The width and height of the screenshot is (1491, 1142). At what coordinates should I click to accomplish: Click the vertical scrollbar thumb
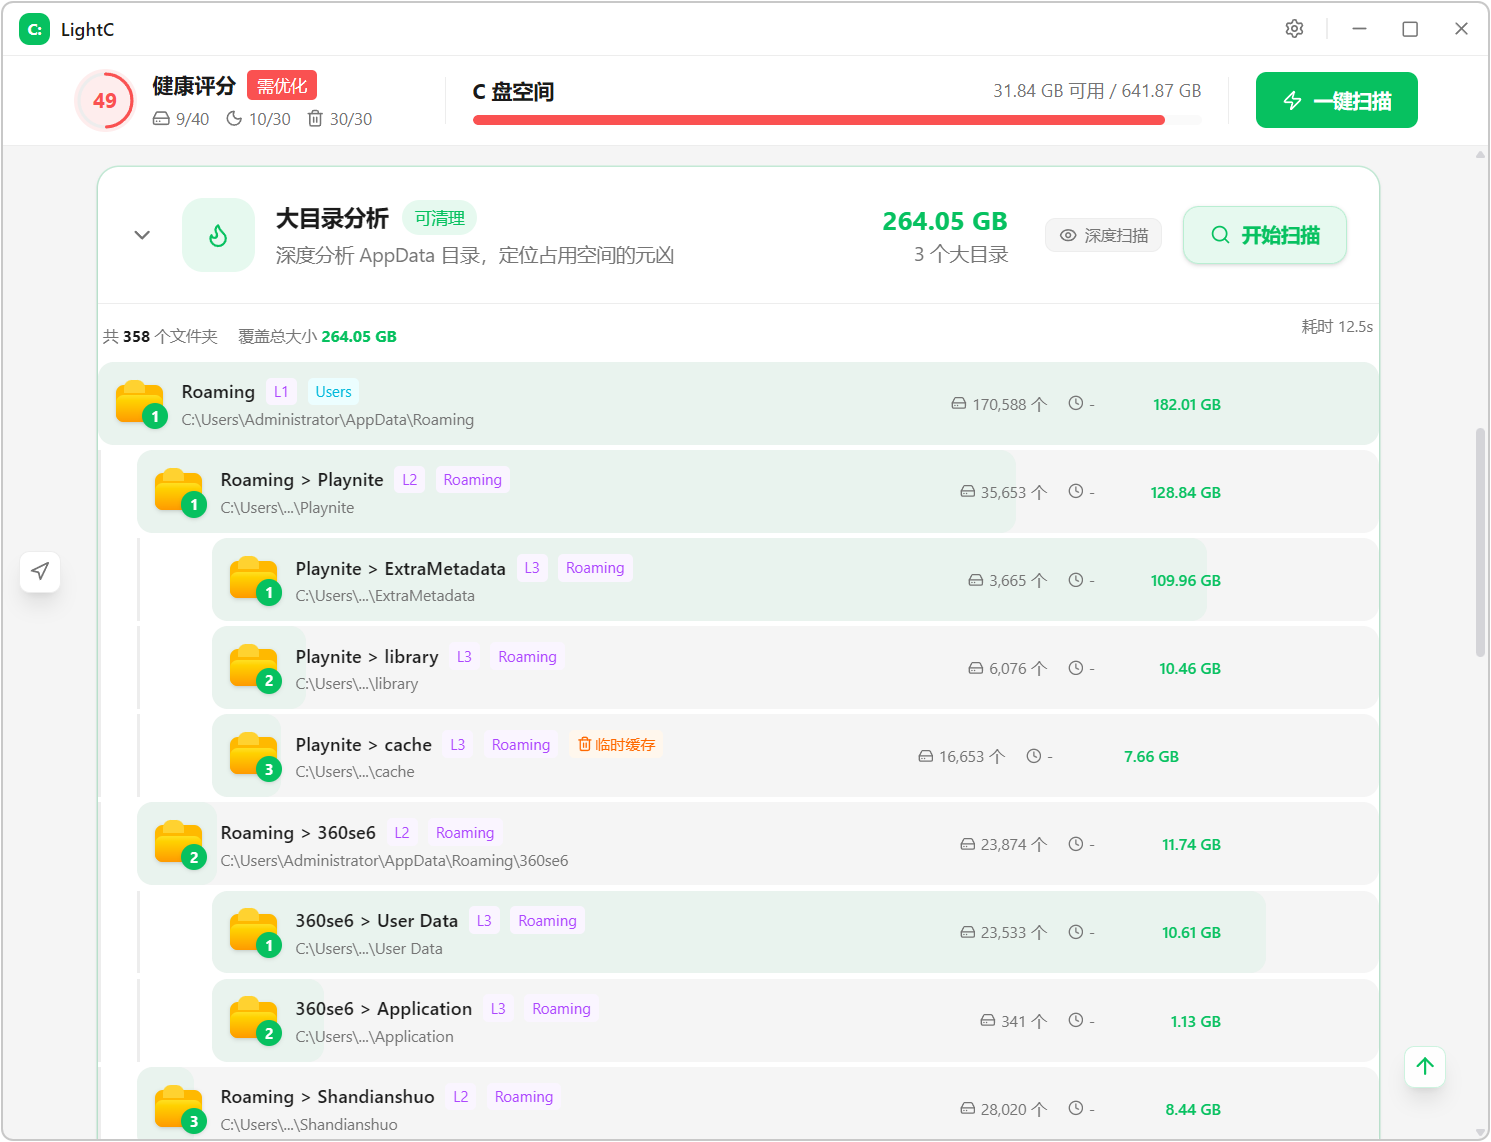pyautogui.click(x=1480, y=542)
